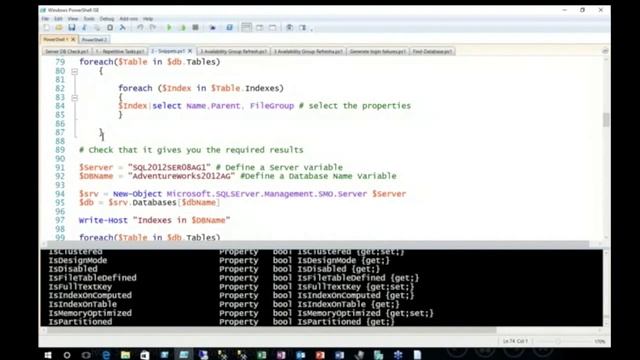Viewport: 640px width, 360px height.
Task: Click the IsFullTextKey row in the console
Action: tap(231, 287)
